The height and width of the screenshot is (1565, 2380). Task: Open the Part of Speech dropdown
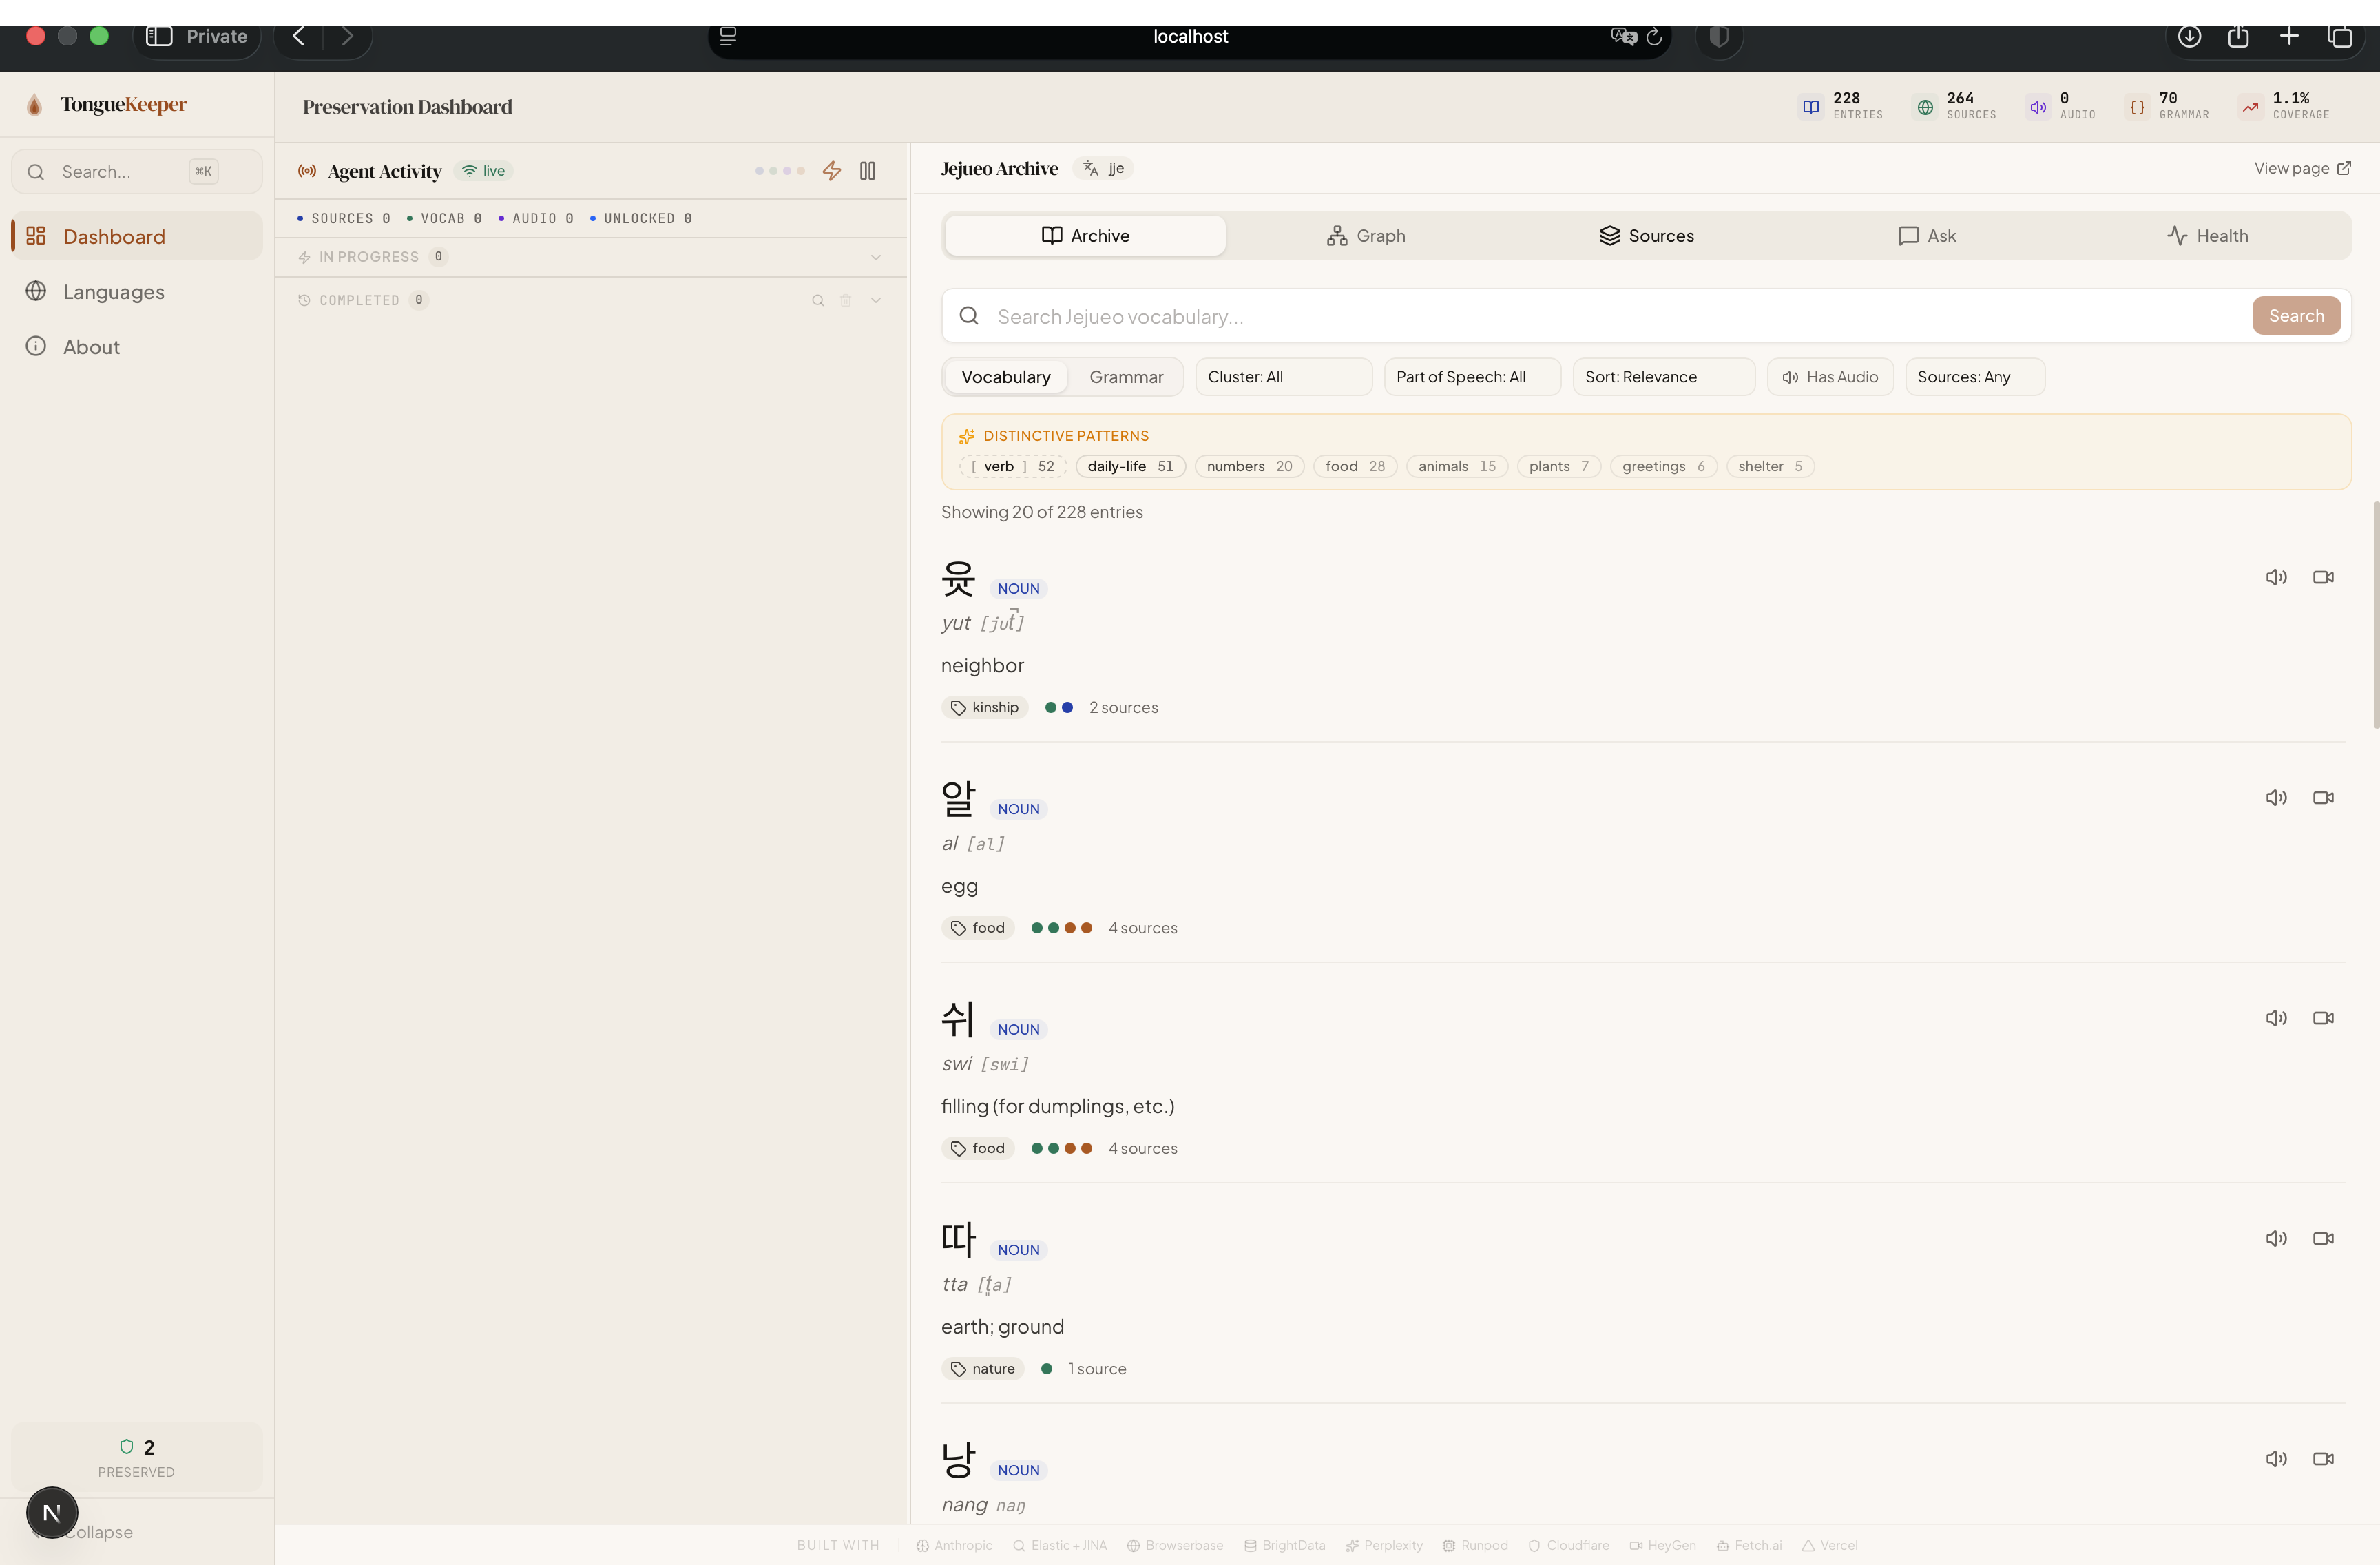[1471, 377]
